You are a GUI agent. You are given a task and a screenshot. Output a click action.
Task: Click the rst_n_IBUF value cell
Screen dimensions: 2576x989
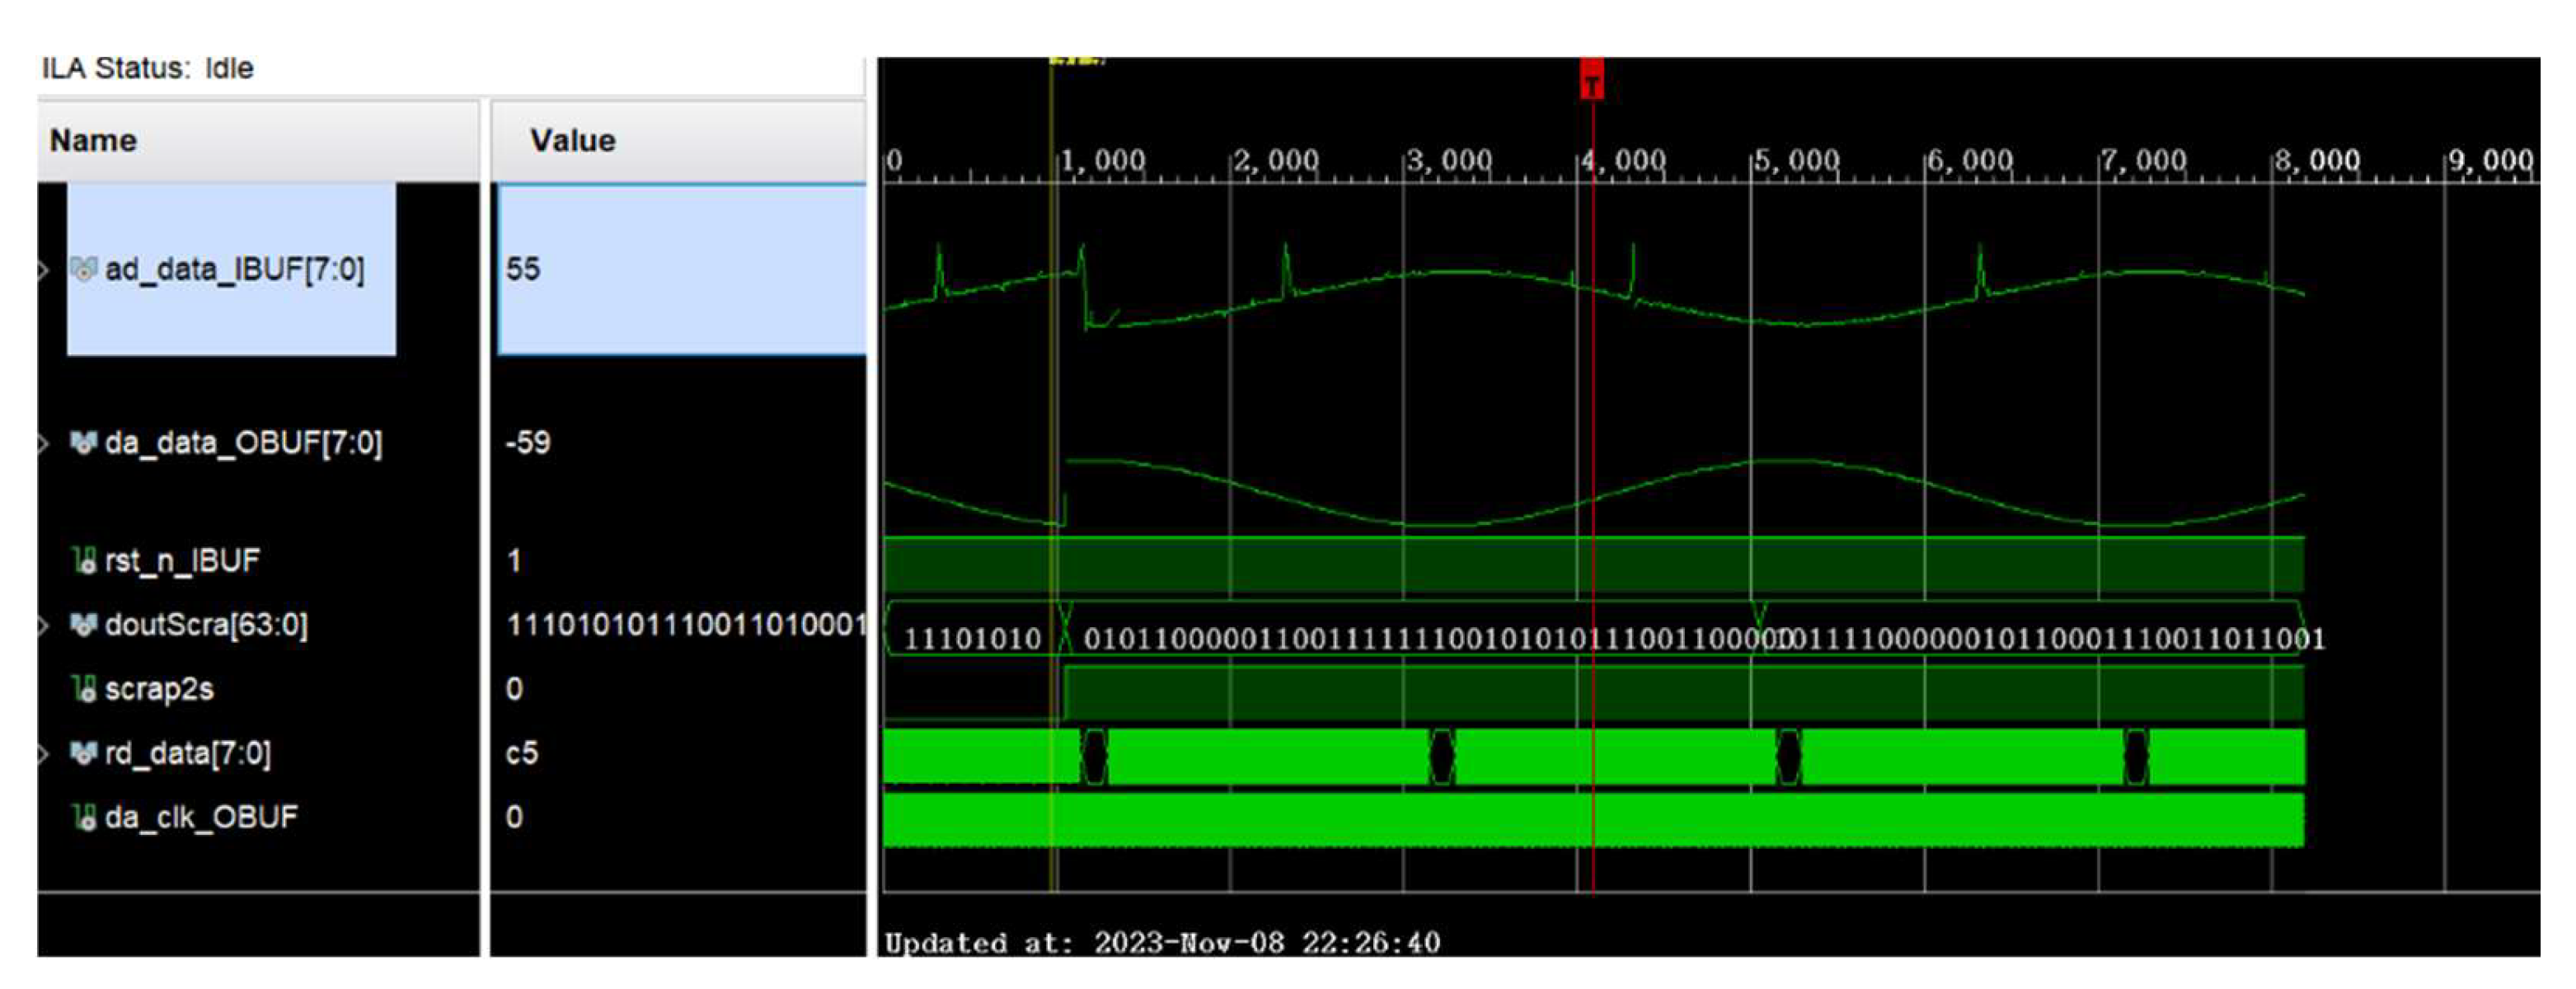click(514, 560)
